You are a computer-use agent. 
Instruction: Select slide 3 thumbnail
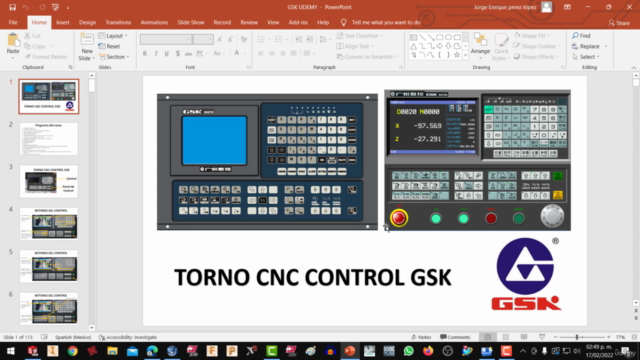pos(49,181)
